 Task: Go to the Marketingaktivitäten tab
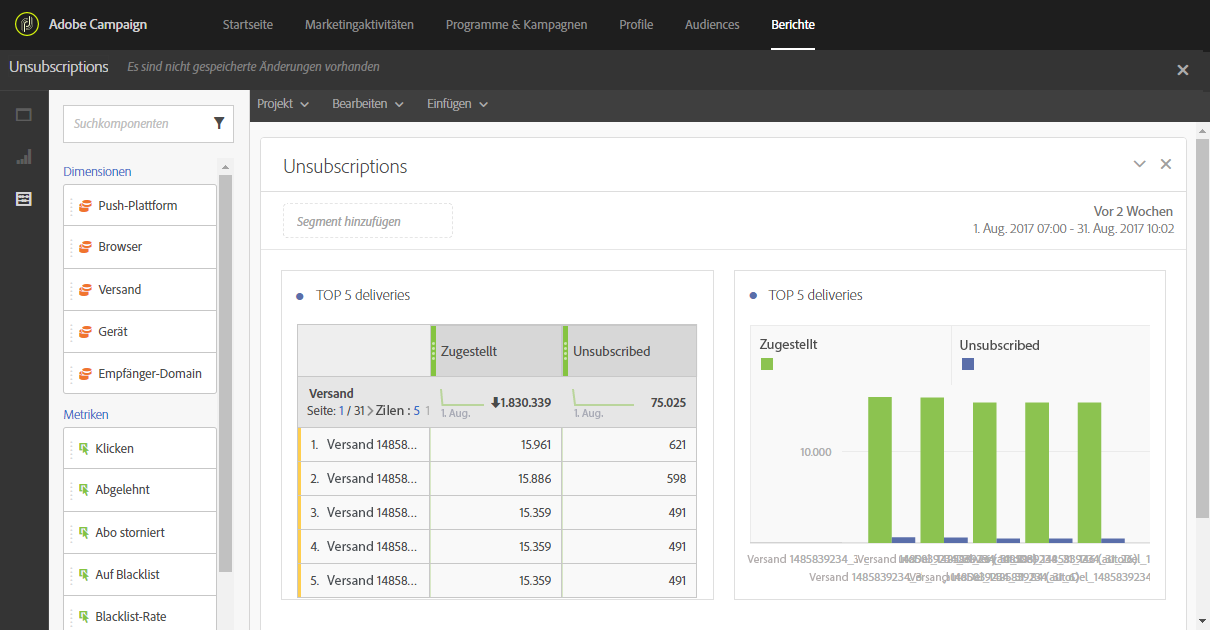[x=359, y=24]
